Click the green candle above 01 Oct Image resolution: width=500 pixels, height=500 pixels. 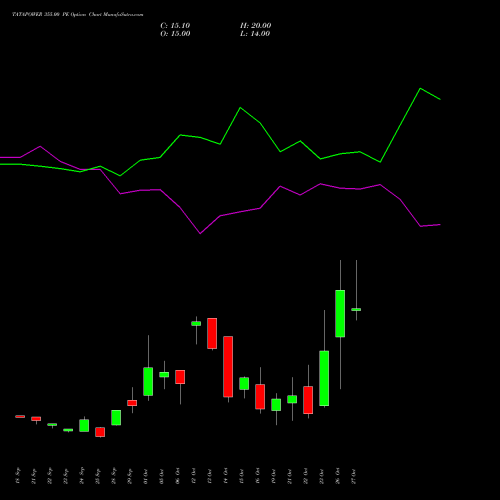148,382
